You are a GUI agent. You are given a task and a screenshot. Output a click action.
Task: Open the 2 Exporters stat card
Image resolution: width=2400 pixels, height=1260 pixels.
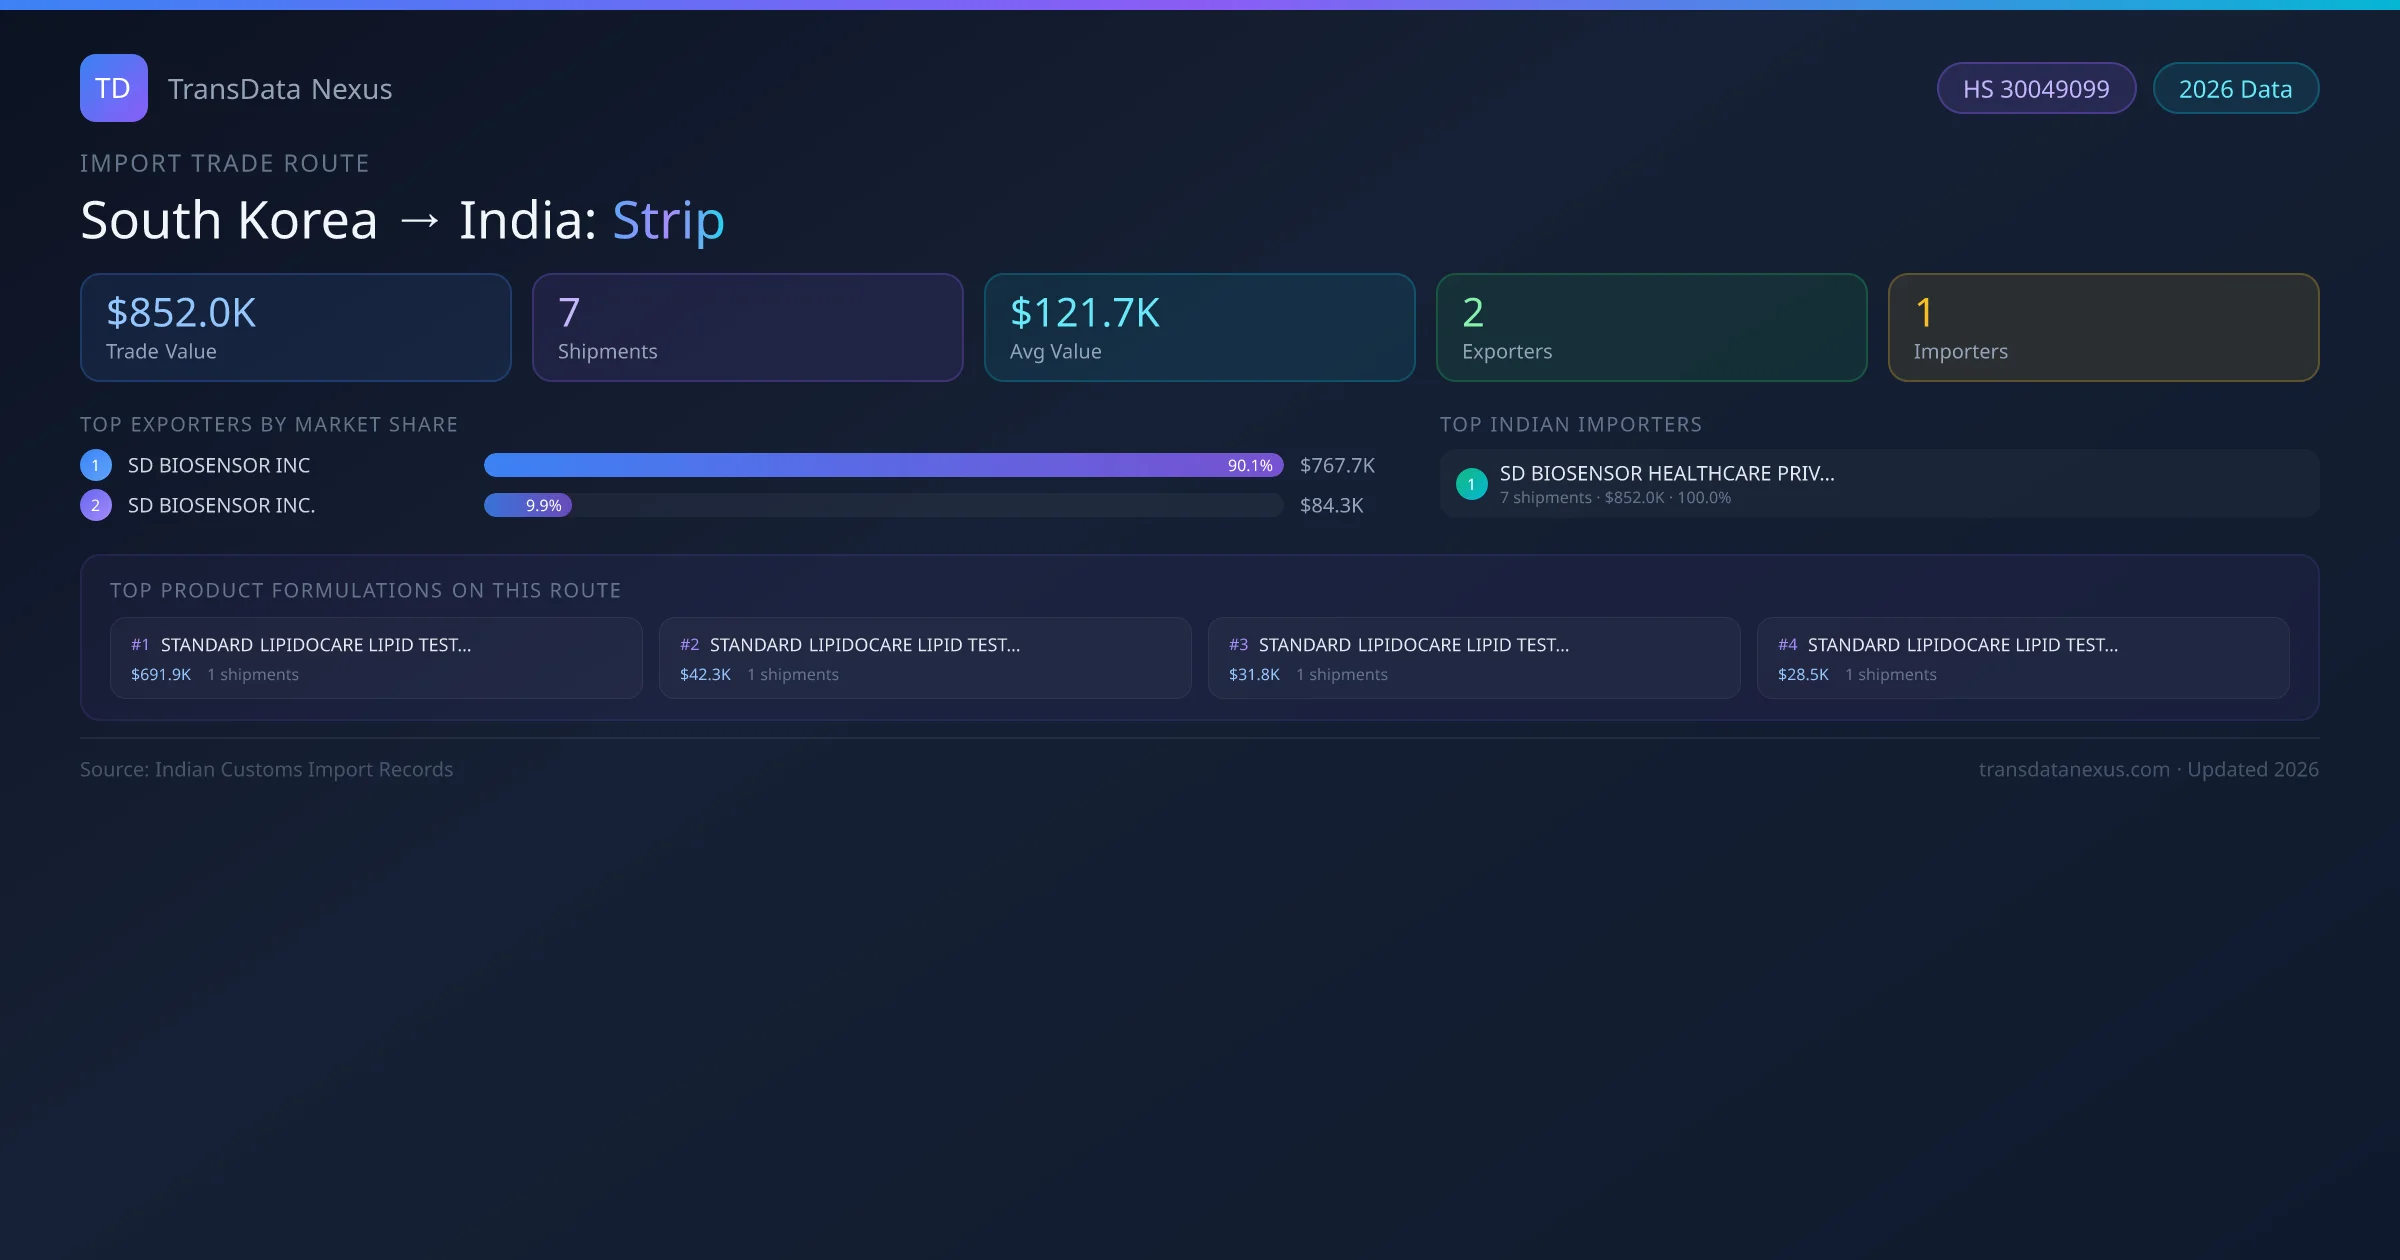(x=1652, y=328)
